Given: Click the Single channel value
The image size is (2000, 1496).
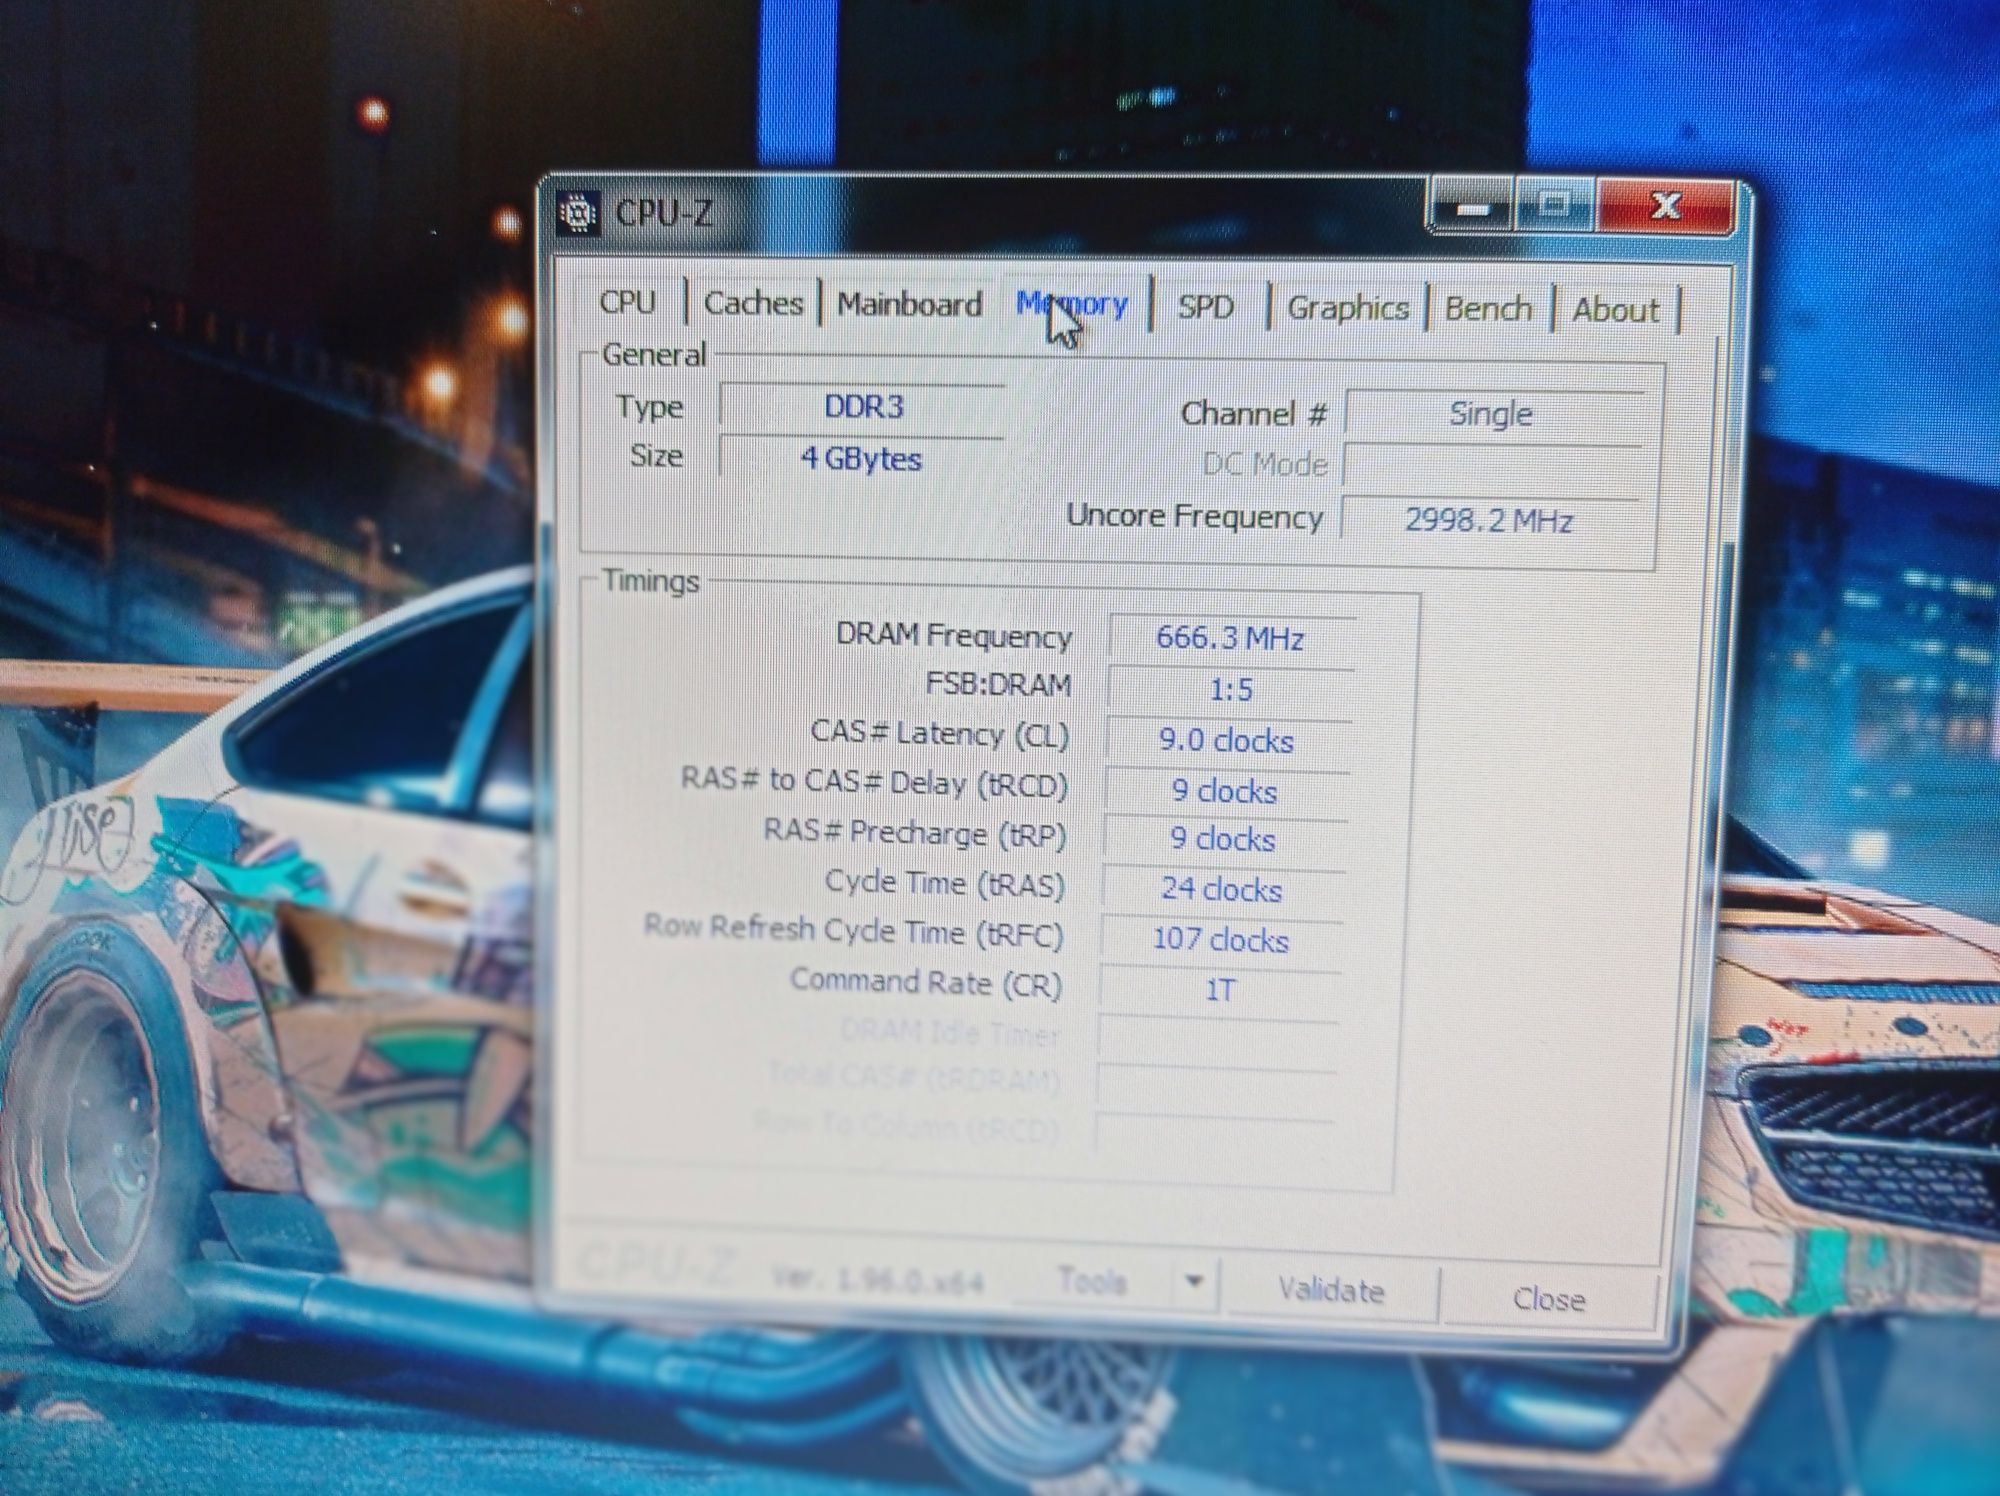Looking at the screenshot, I should (1491, 414).
